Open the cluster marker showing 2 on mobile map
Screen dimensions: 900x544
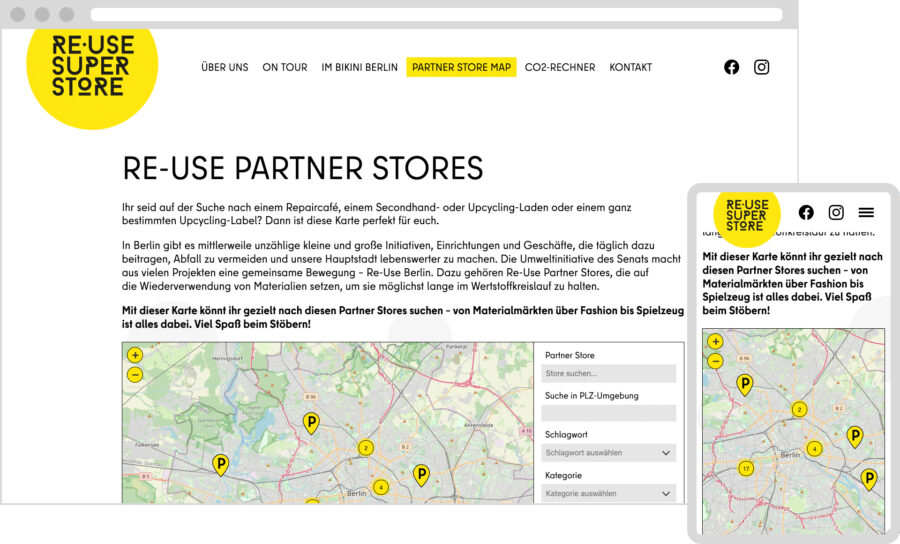(799, 409)
